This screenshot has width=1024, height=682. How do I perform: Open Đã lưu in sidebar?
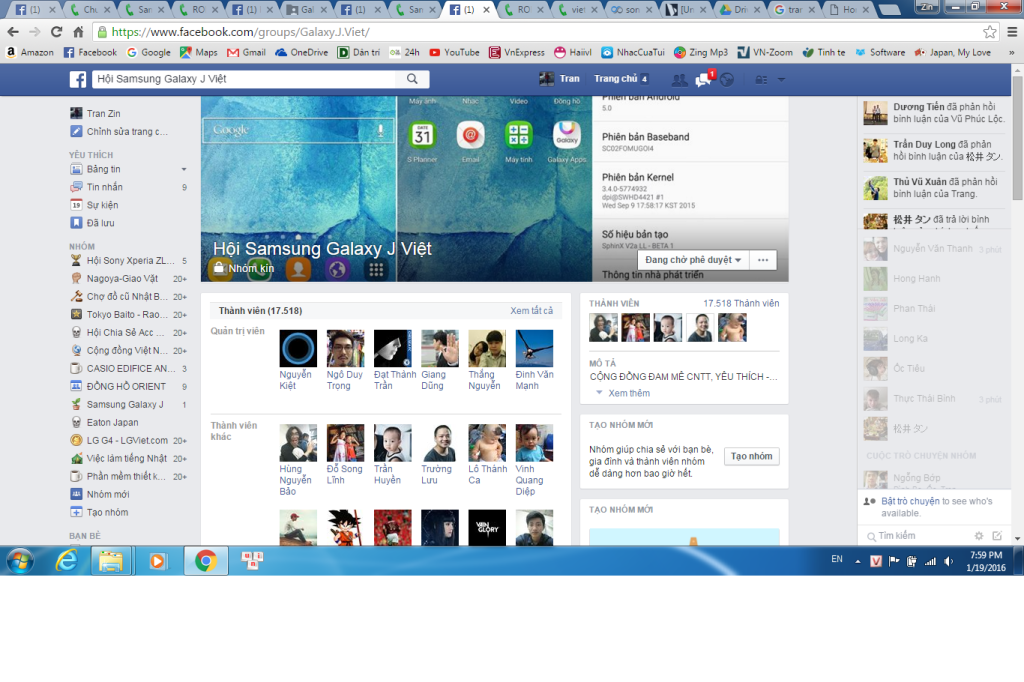(x=92, y=223)
